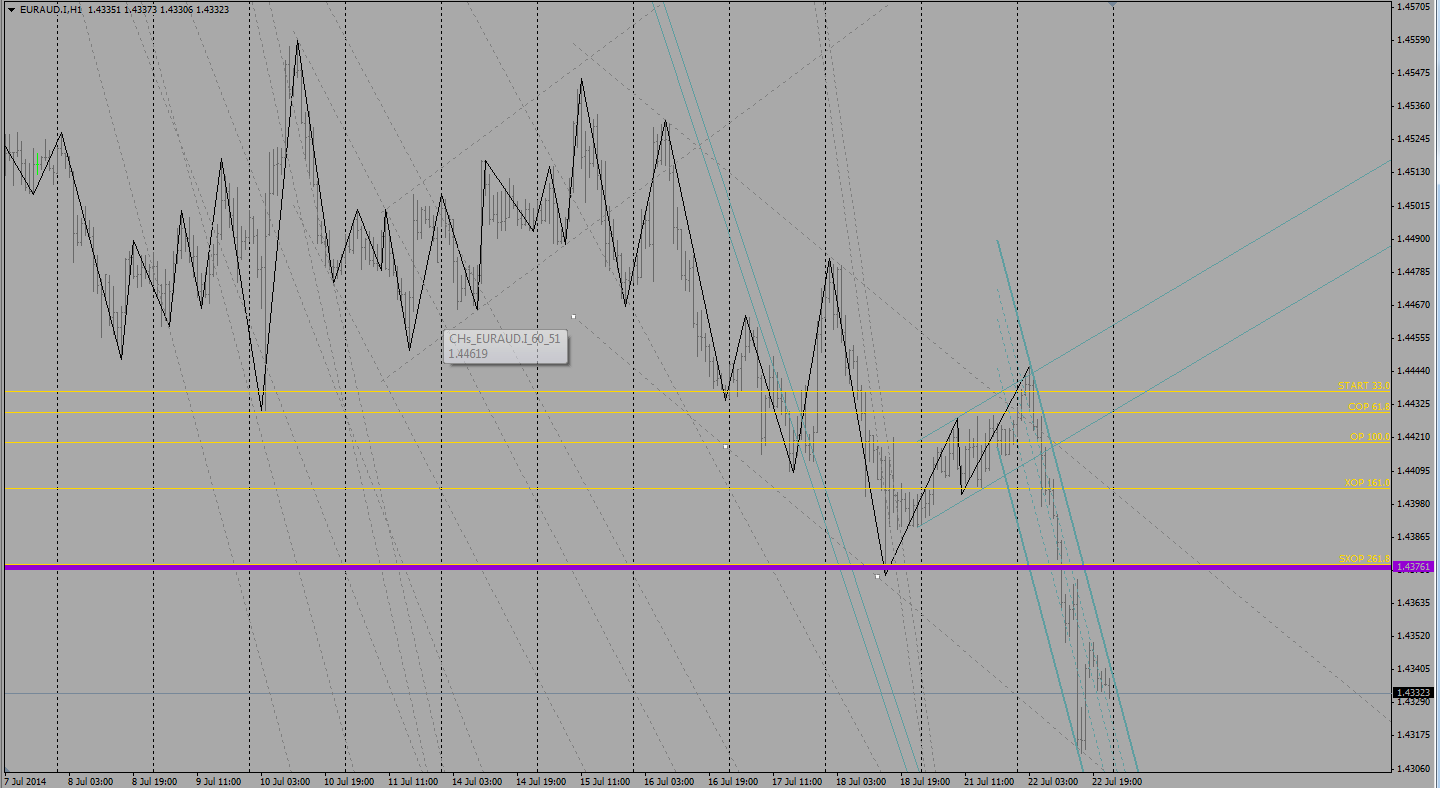Click the 1.45705 value on price scale
The width and height of the screenshot is (1440, 788).
coord(1414,7)
